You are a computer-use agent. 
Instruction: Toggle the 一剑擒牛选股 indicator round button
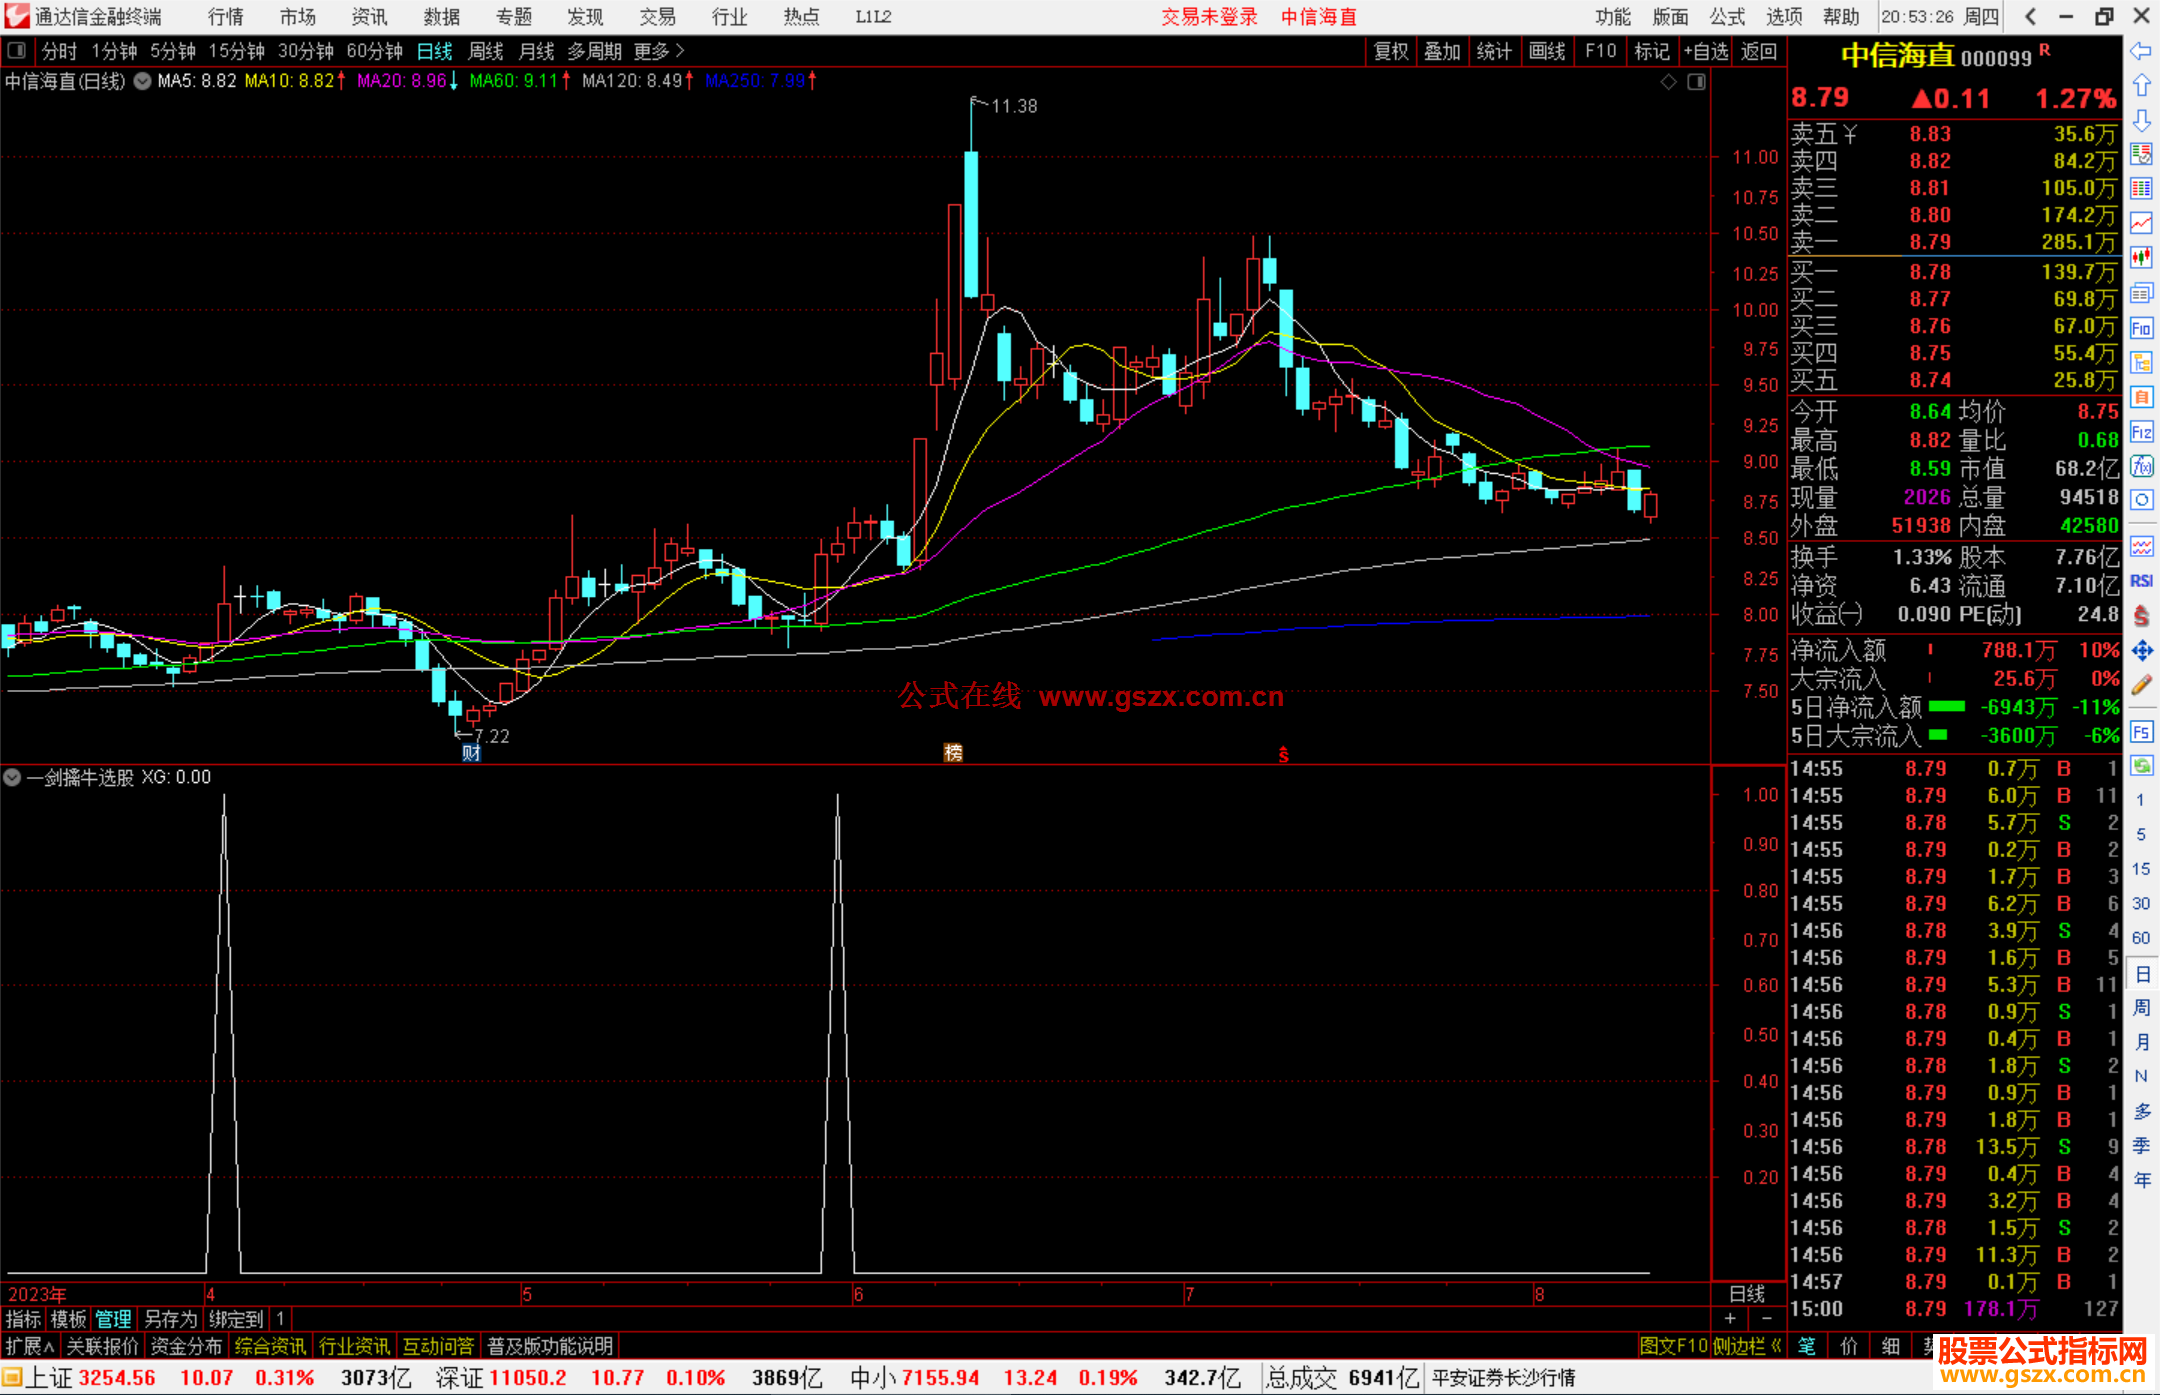(x=12, y=777)
